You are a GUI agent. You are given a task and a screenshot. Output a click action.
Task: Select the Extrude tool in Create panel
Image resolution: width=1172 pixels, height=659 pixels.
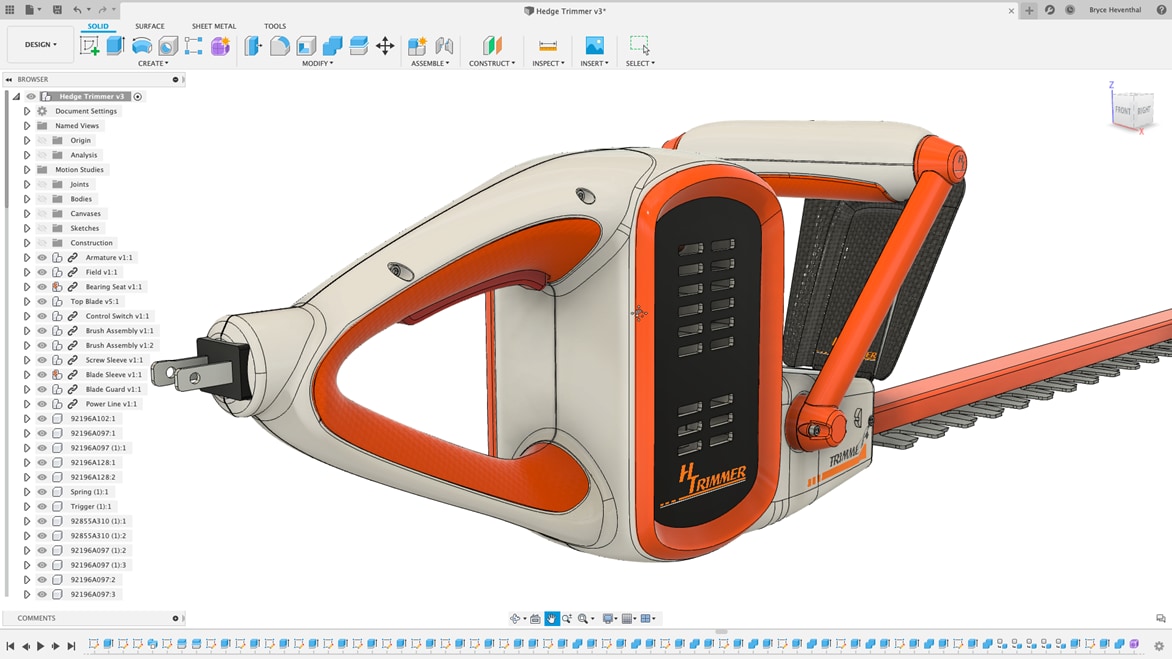(114, 44)
